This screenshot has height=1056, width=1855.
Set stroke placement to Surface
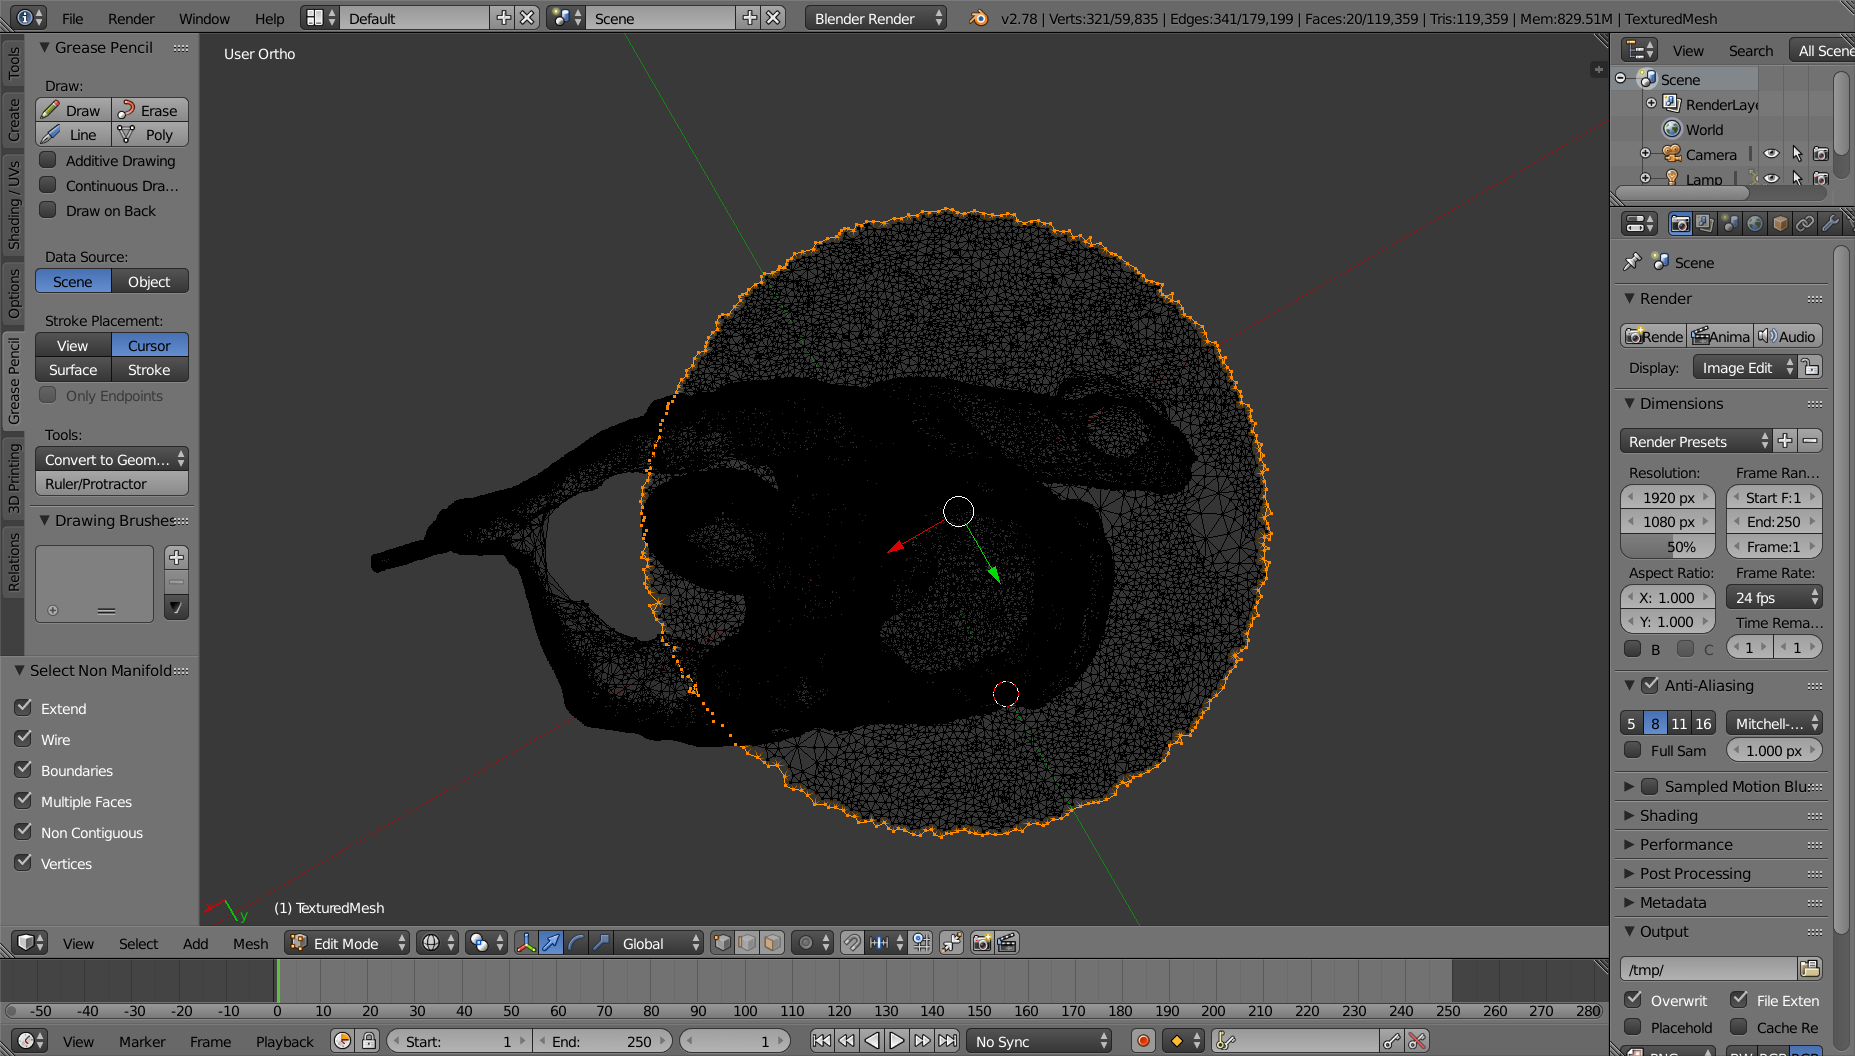(73, 369)
